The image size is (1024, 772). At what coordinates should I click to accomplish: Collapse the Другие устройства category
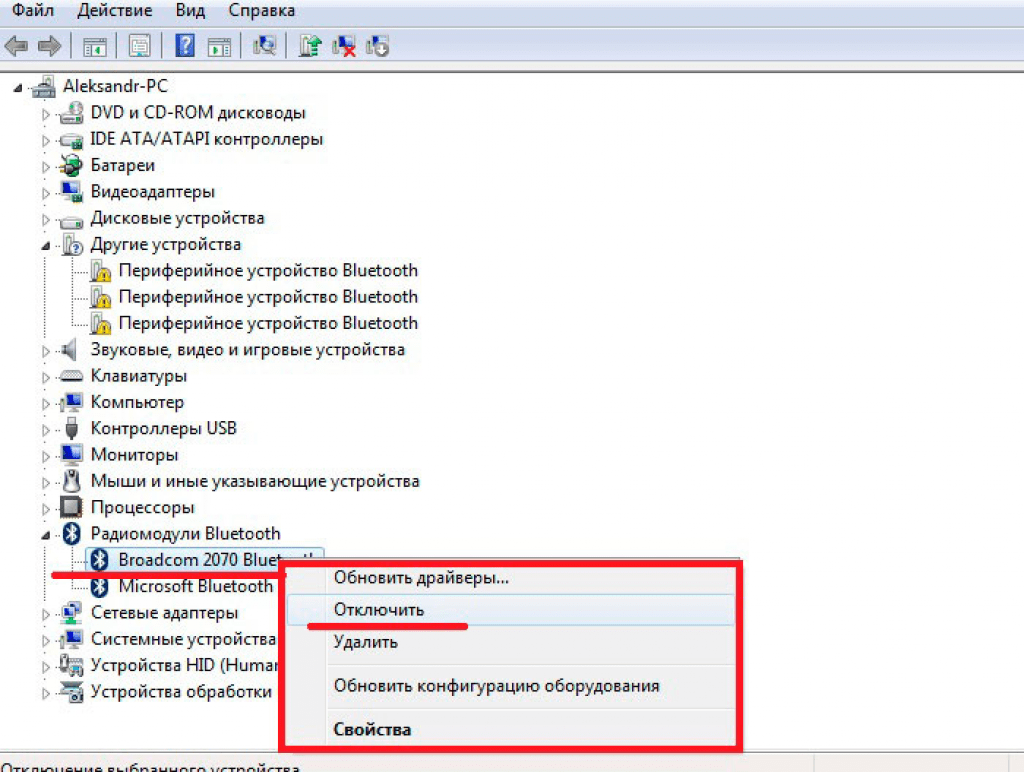pos(46,246)
